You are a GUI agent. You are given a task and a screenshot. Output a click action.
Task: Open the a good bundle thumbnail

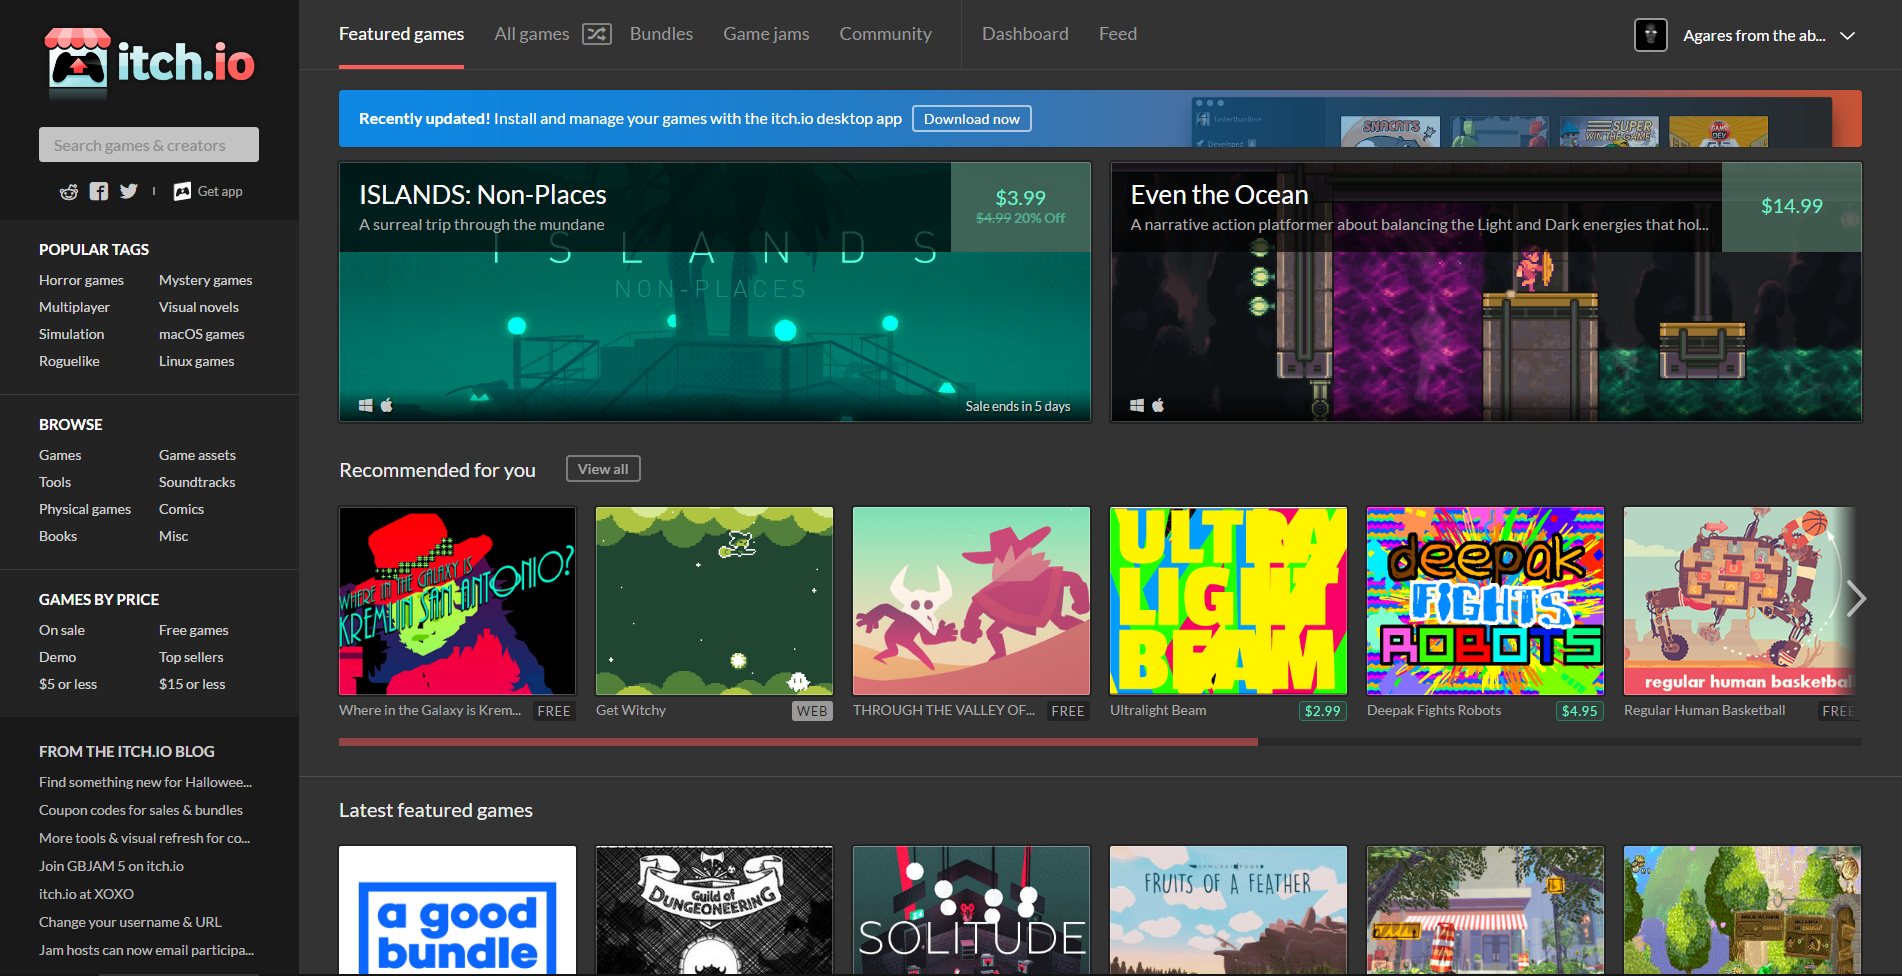point(458,910)
